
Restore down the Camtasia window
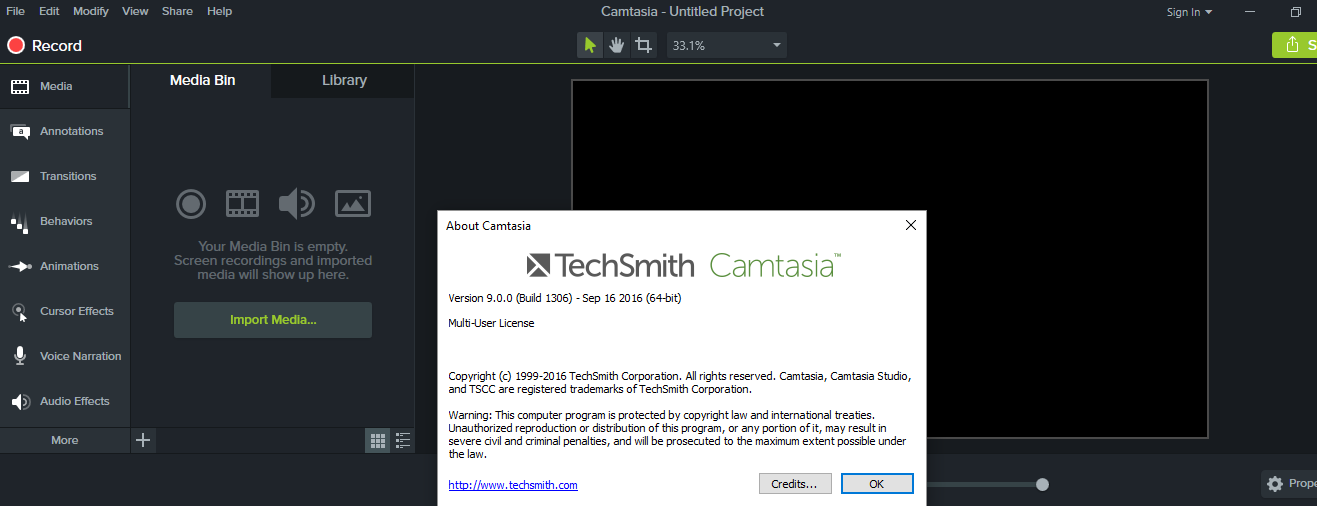coord(1296,12)
